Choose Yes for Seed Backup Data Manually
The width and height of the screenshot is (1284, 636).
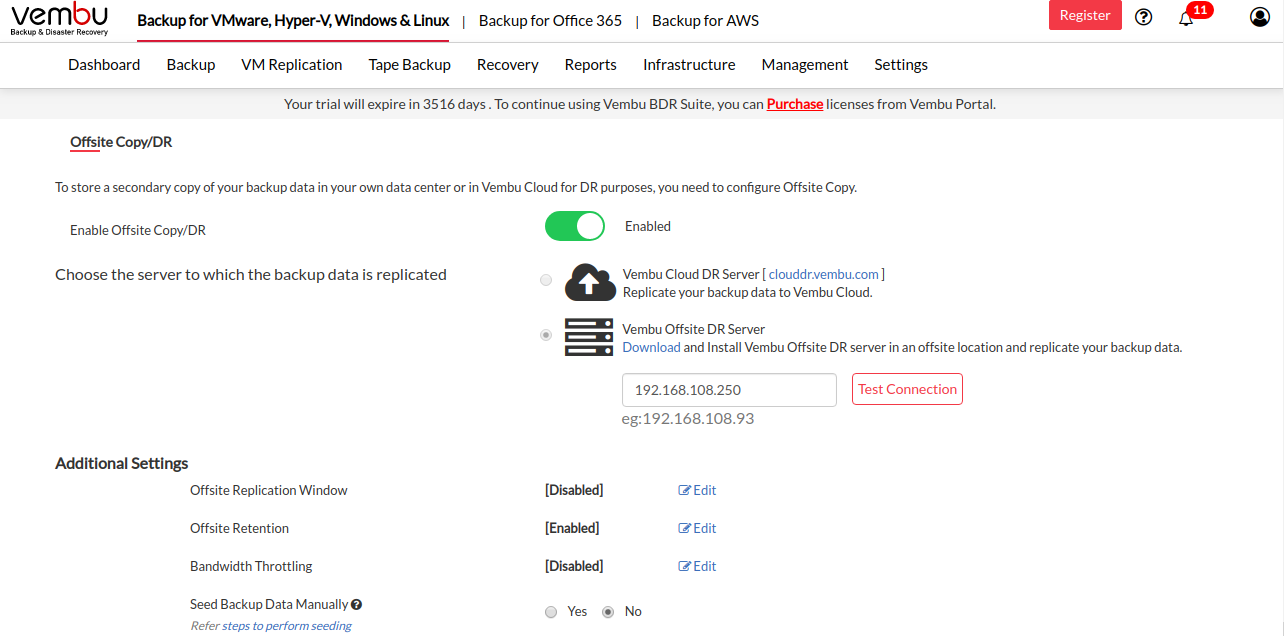[x=551, y=612]
